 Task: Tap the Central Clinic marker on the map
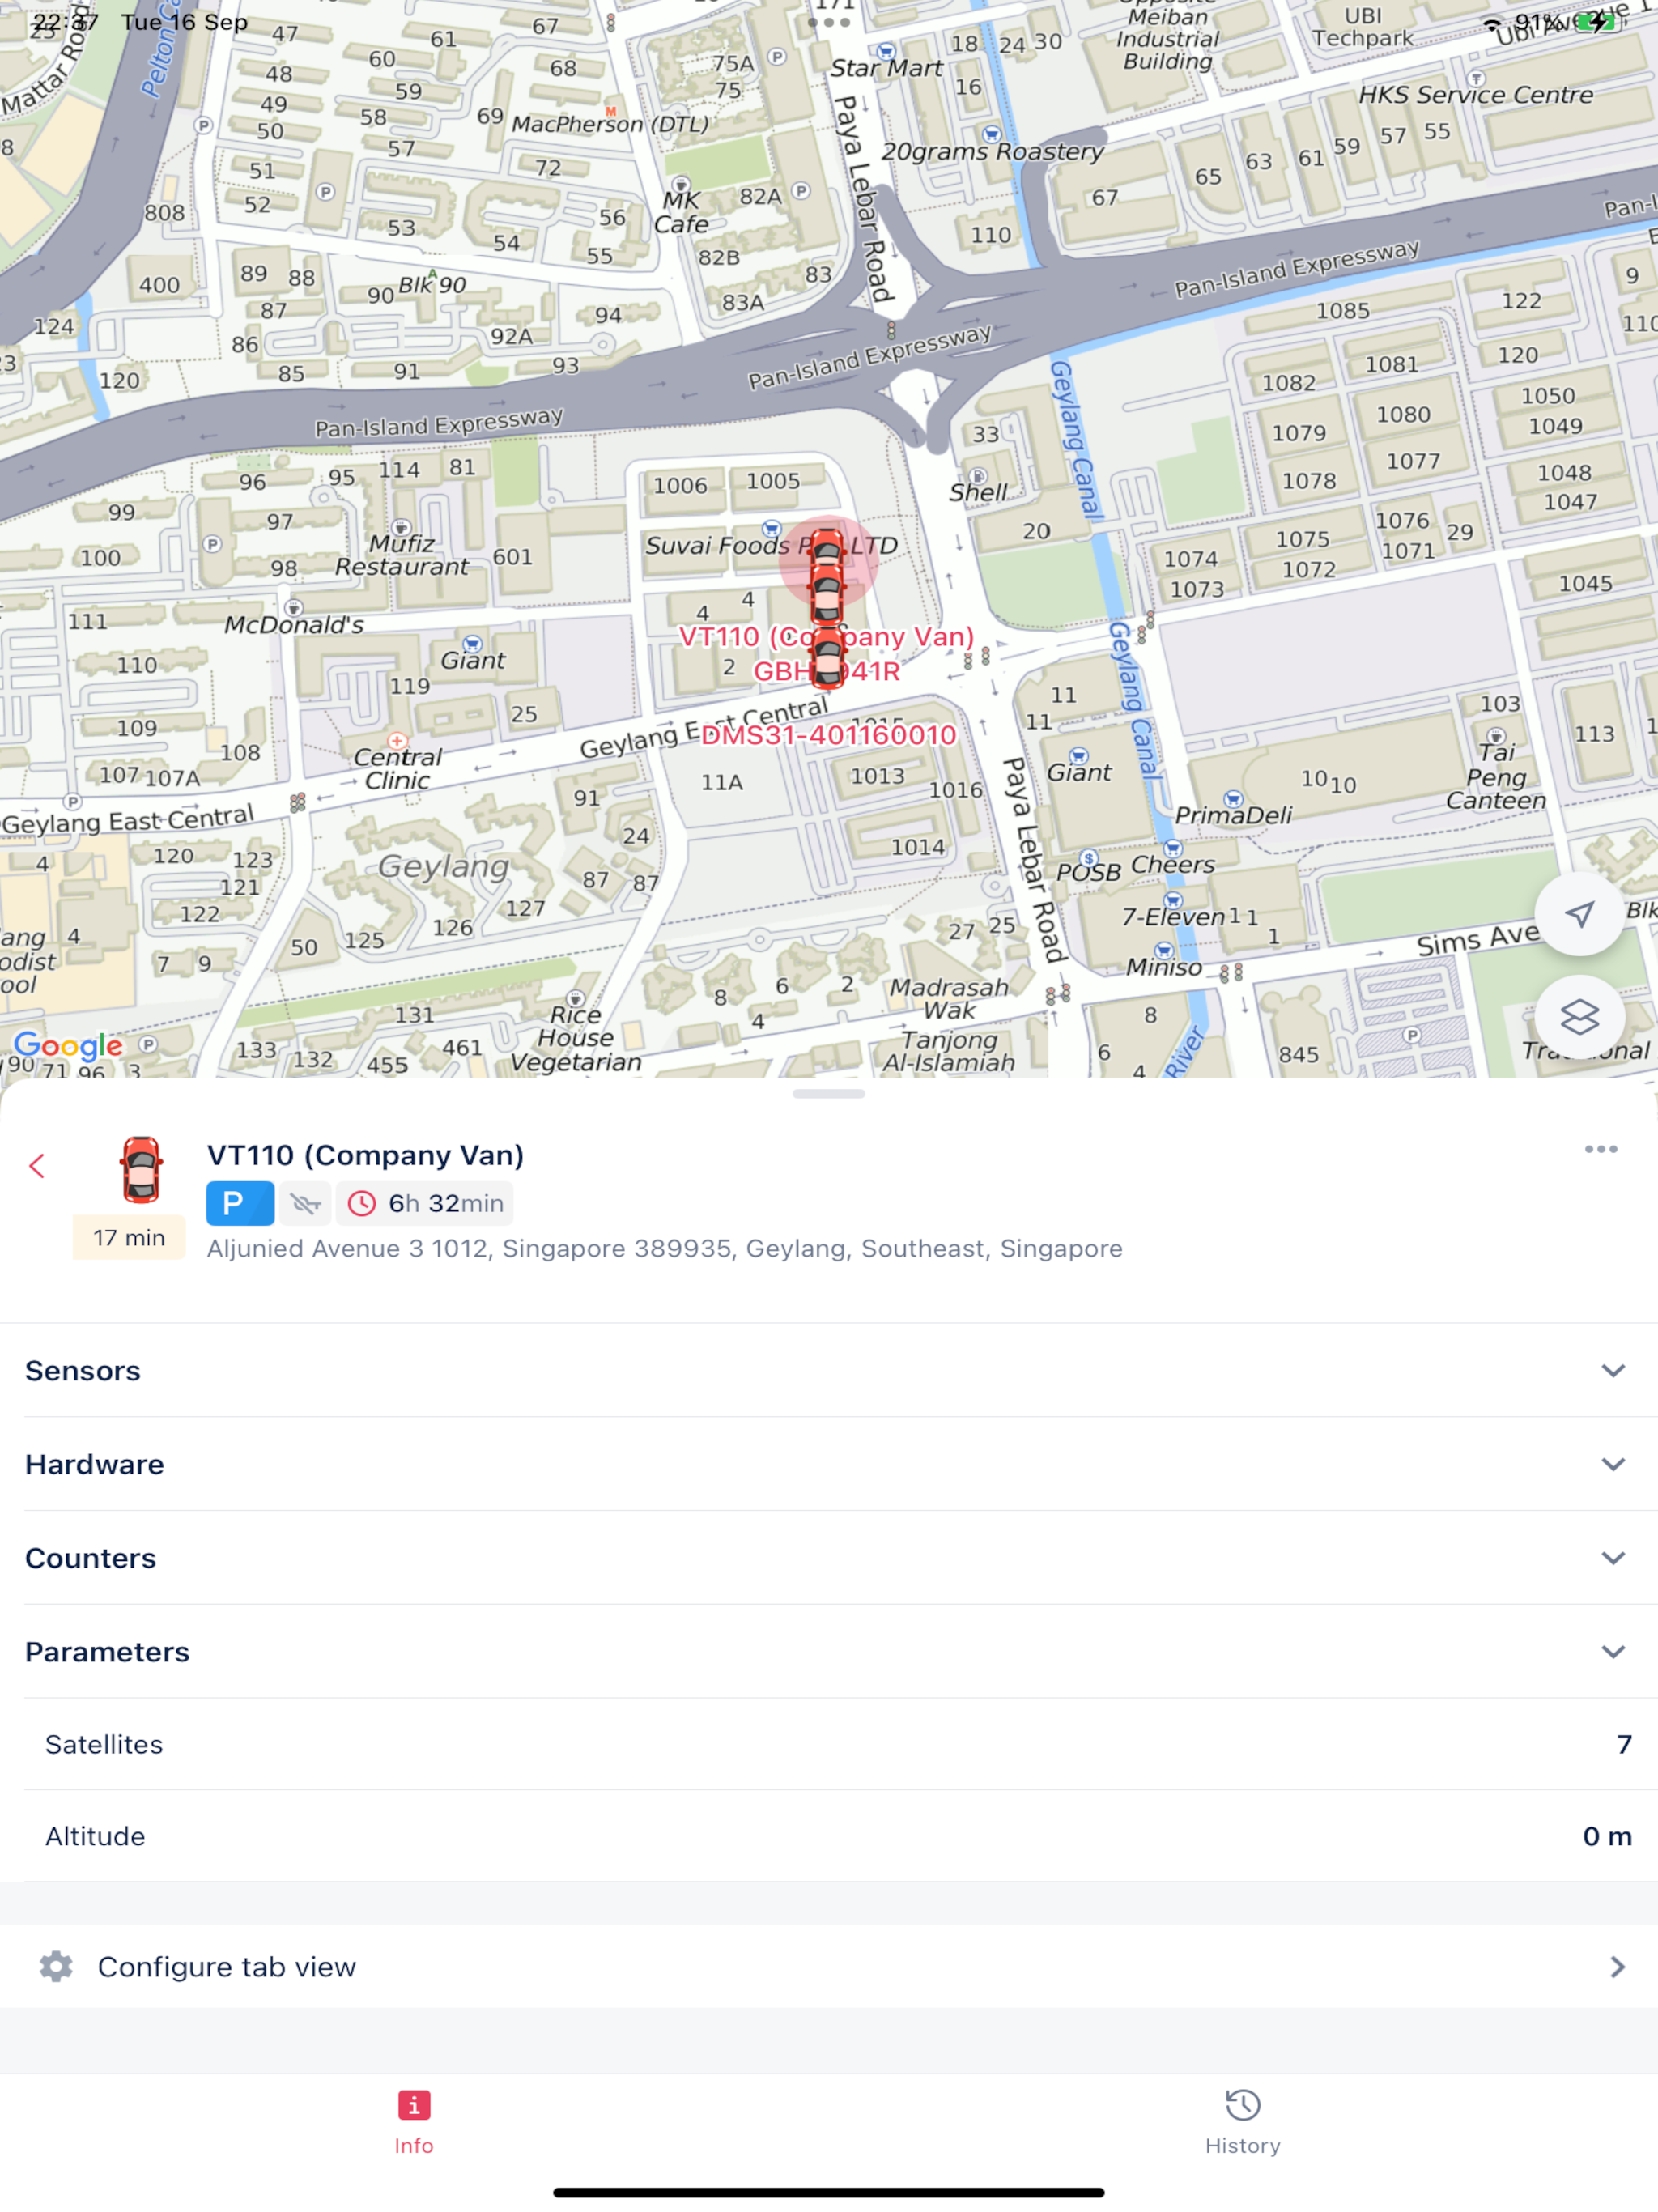coord(397,762)
